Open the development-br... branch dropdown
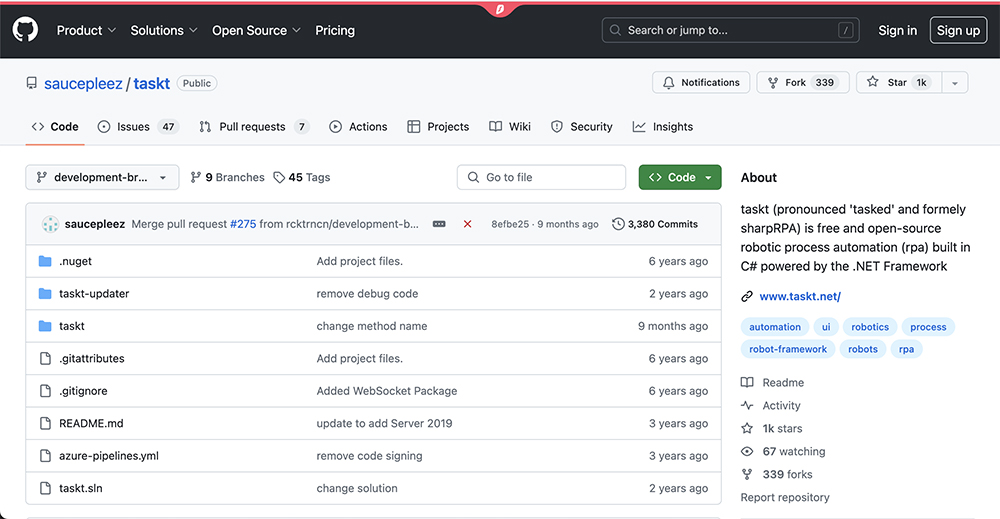Image resolution: width=1000 pixels, height=519 pixels. [102, 177]
